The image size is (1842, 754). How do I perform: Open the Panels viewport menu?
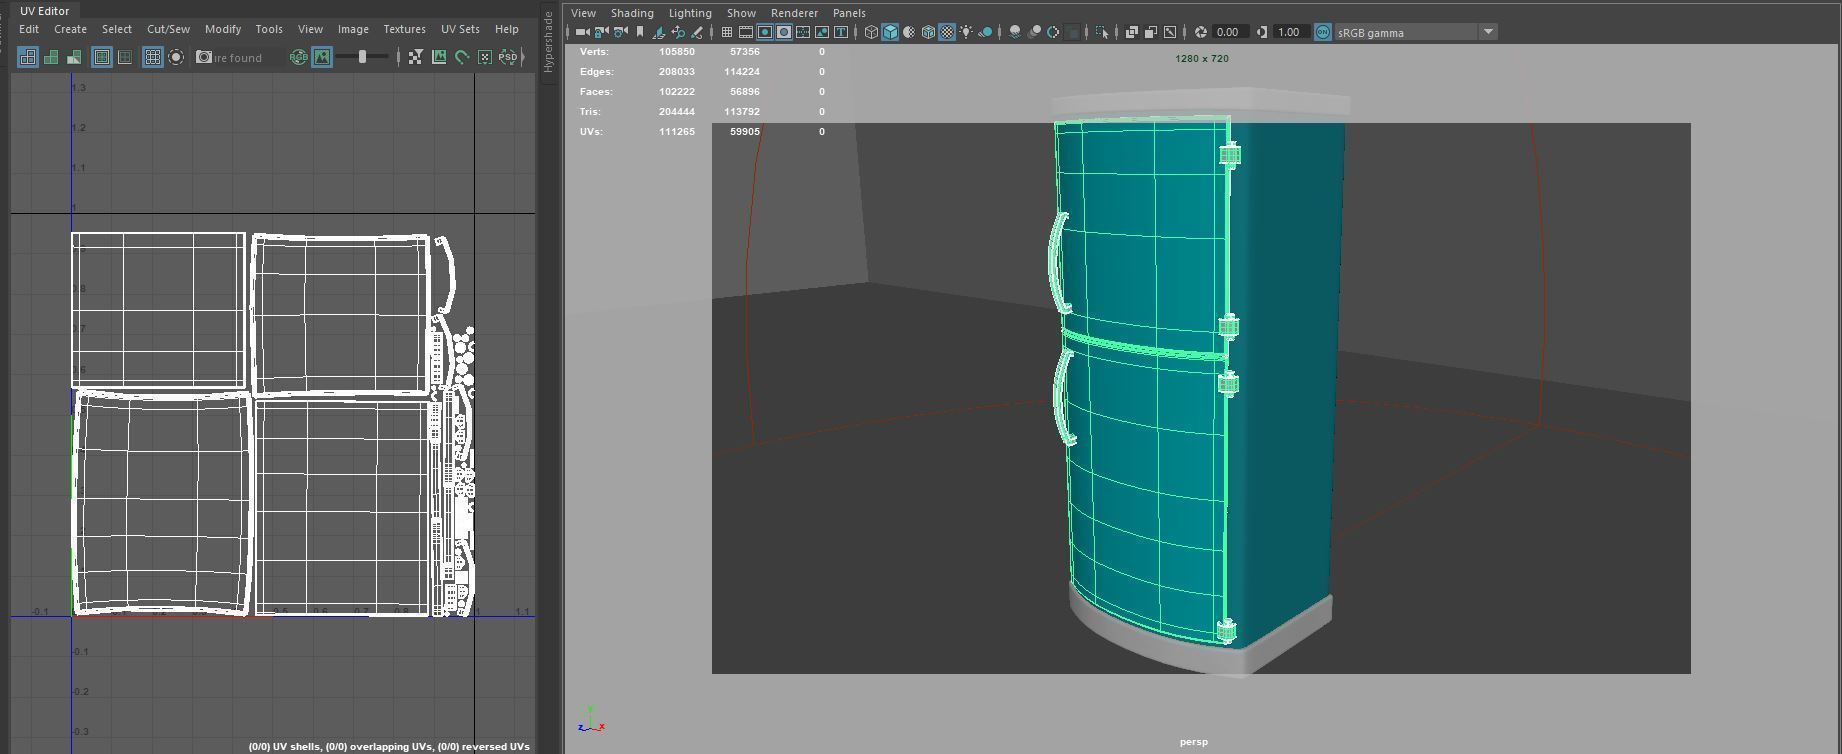849,13
